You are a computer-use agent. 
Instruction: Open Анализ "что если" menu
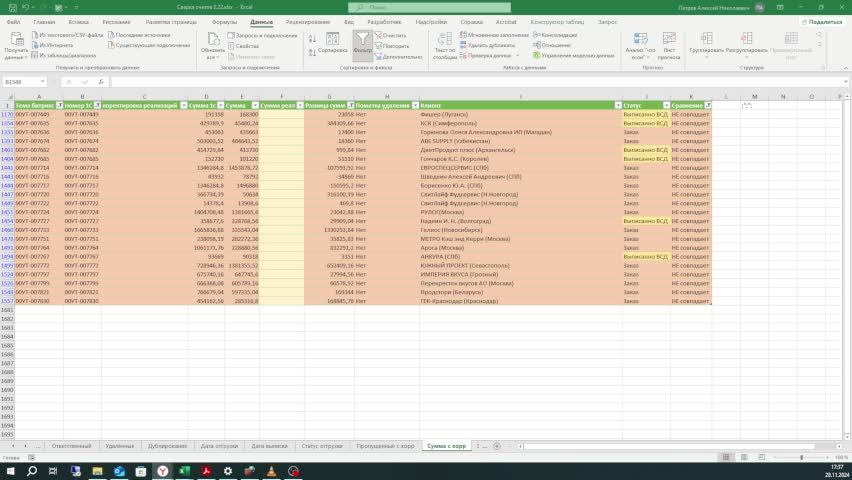[641, 45]
